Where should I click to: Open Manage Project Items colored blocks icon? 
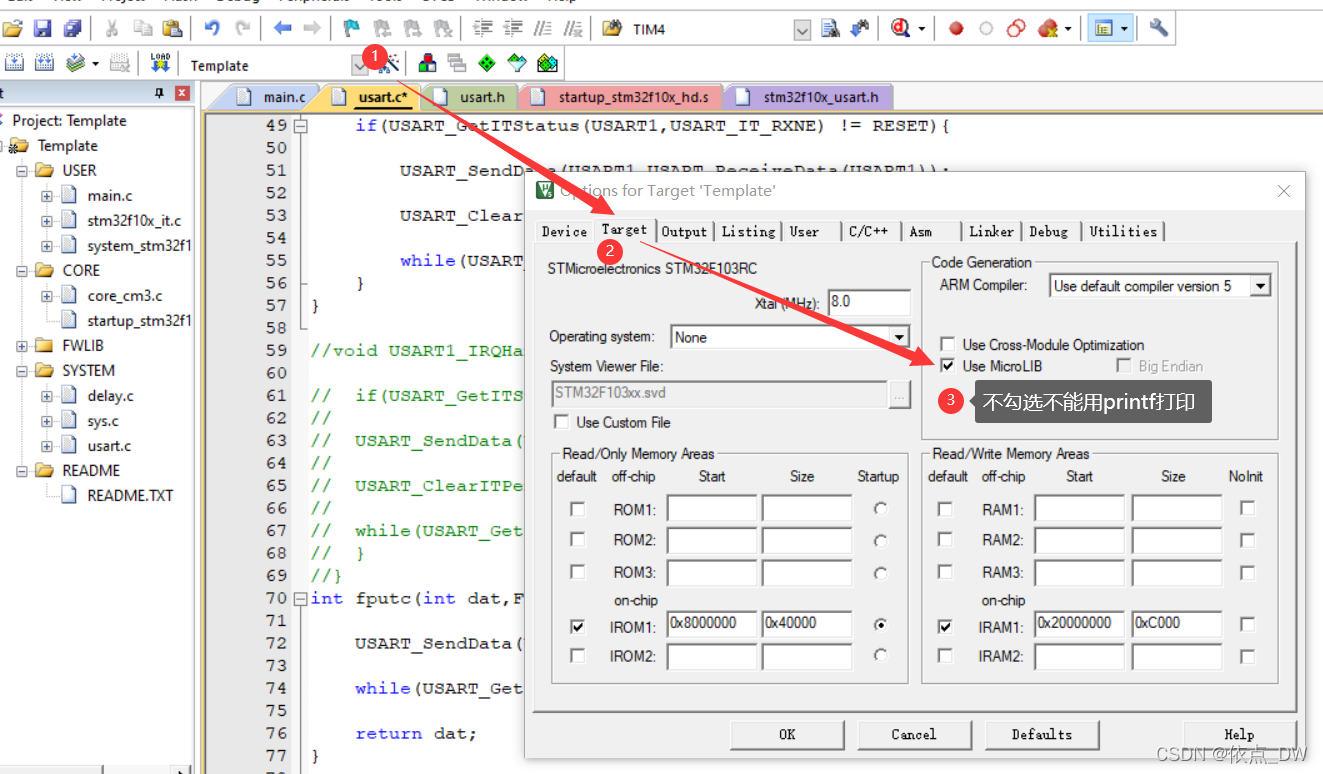pyautogui.click(x=428, y=64)
